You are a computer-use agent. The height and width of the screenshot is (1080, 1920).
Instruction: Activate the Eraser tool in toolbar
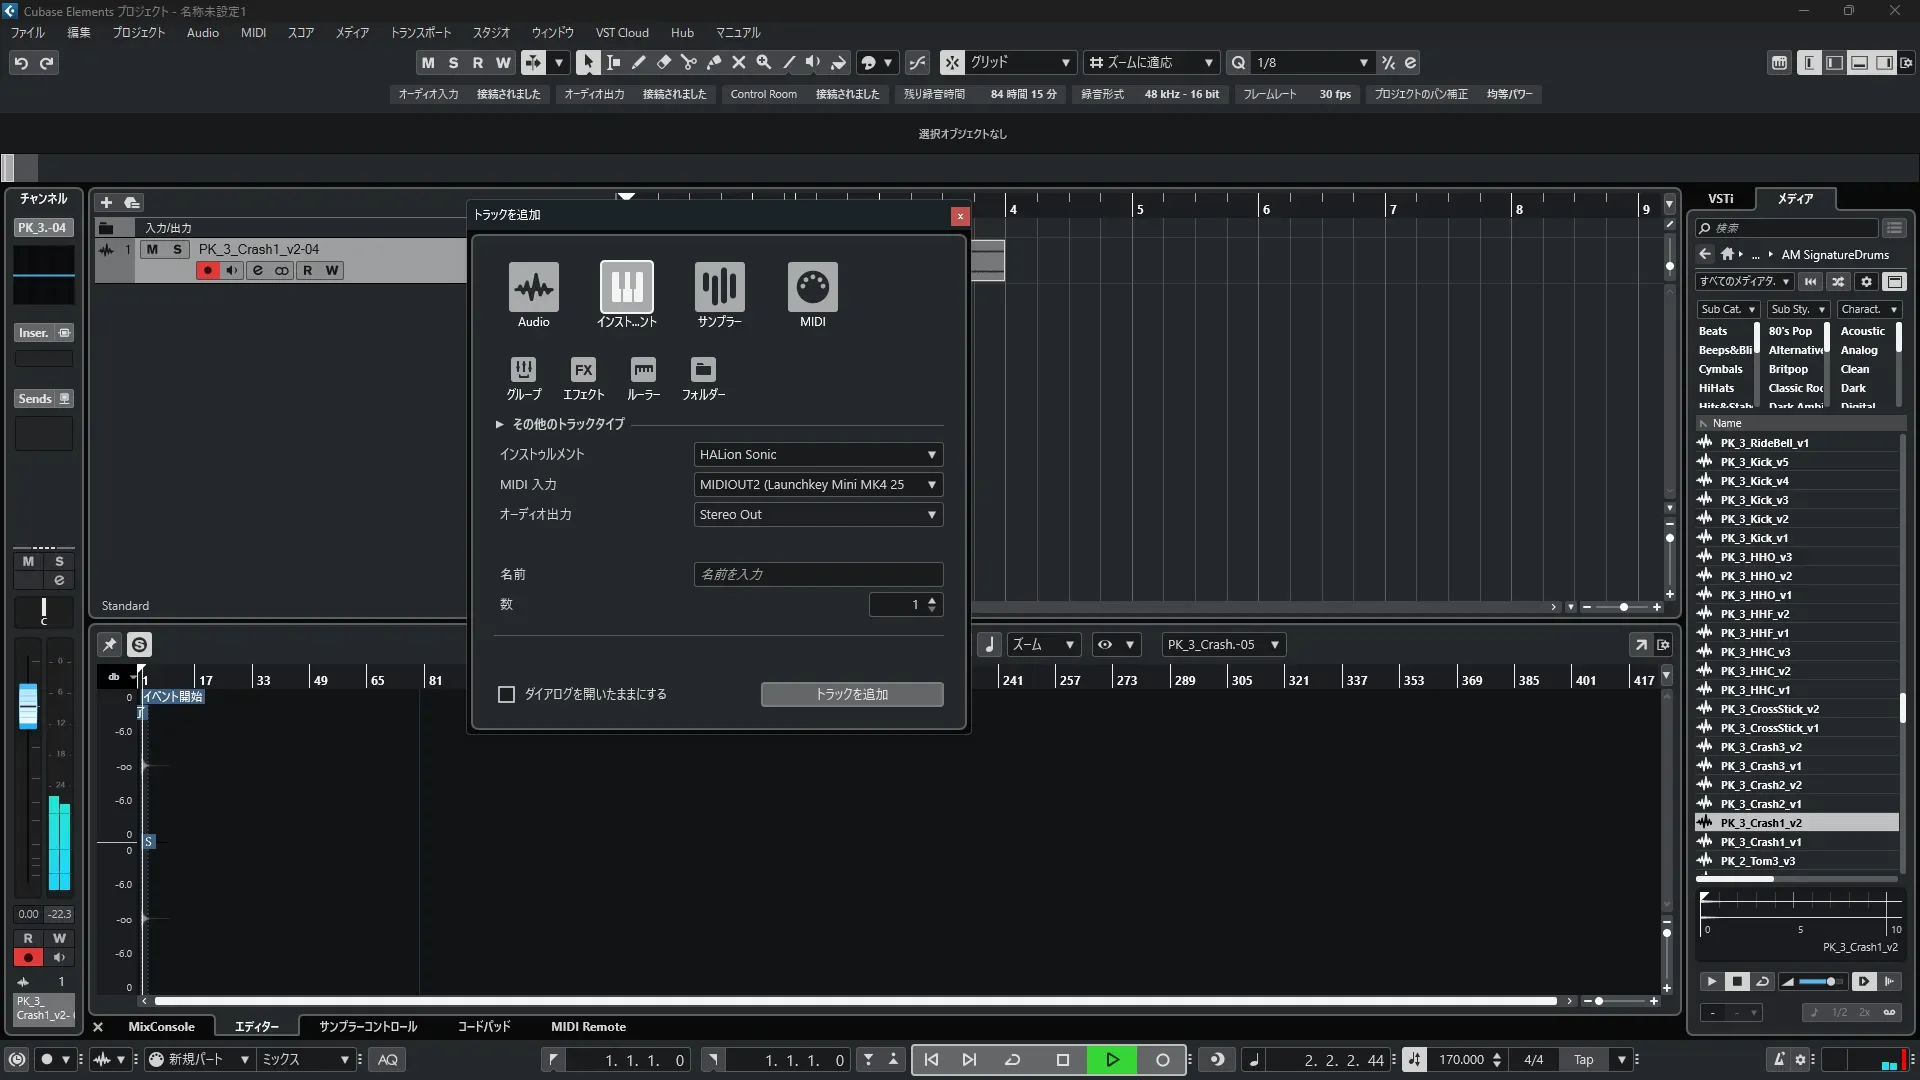point(663,62)
